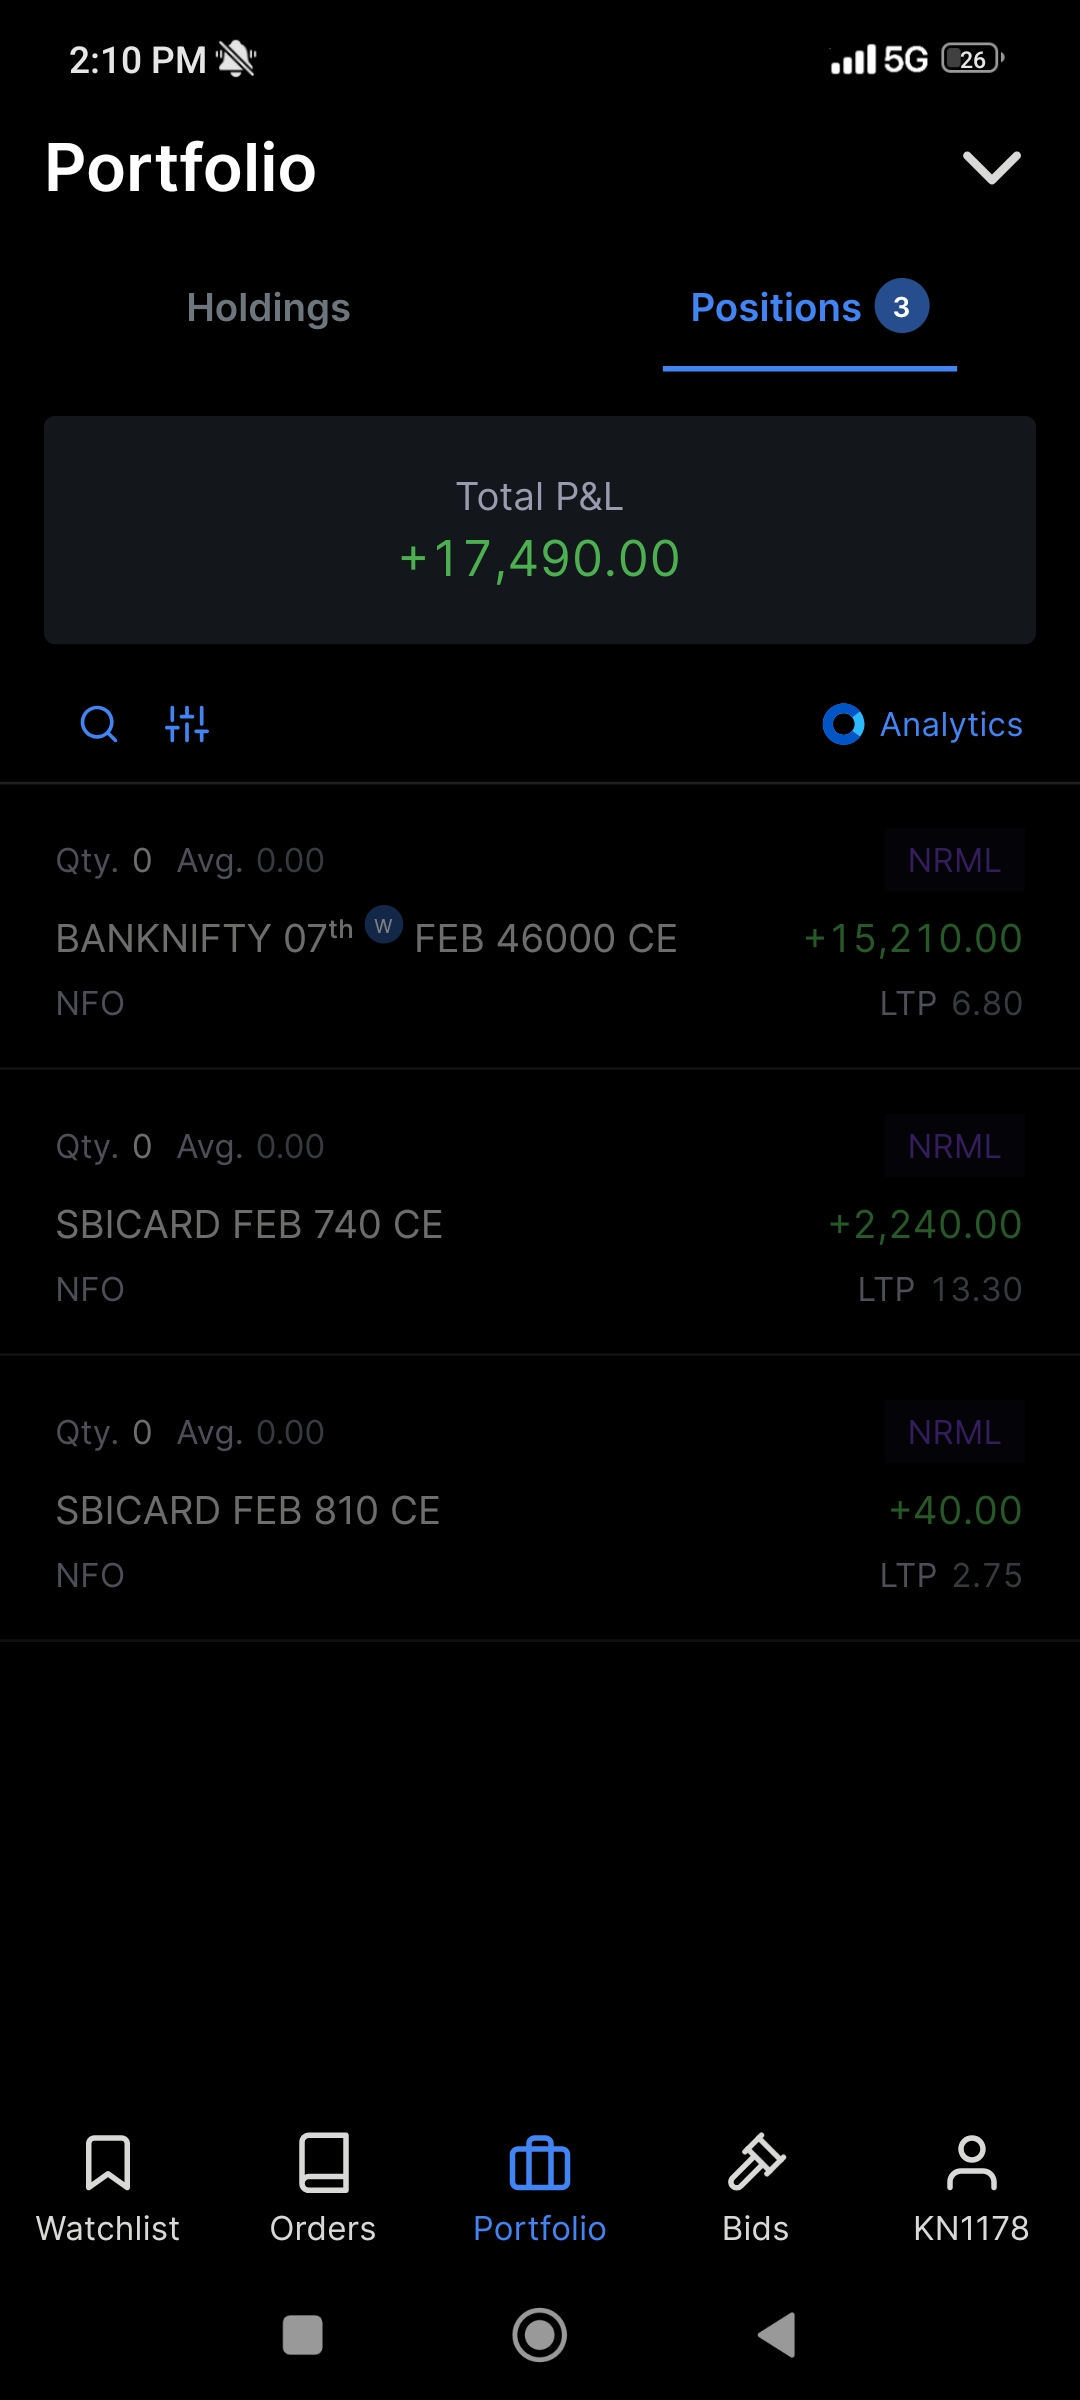Select the Portfolio briefcase icon
Screen dimensions: 1080x2400
click(x=540, y=2162)
